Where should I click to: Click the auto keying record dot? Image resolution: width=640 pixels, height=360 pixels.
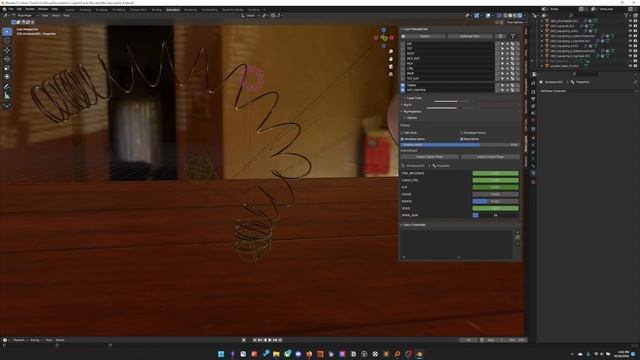coord(244,340)
